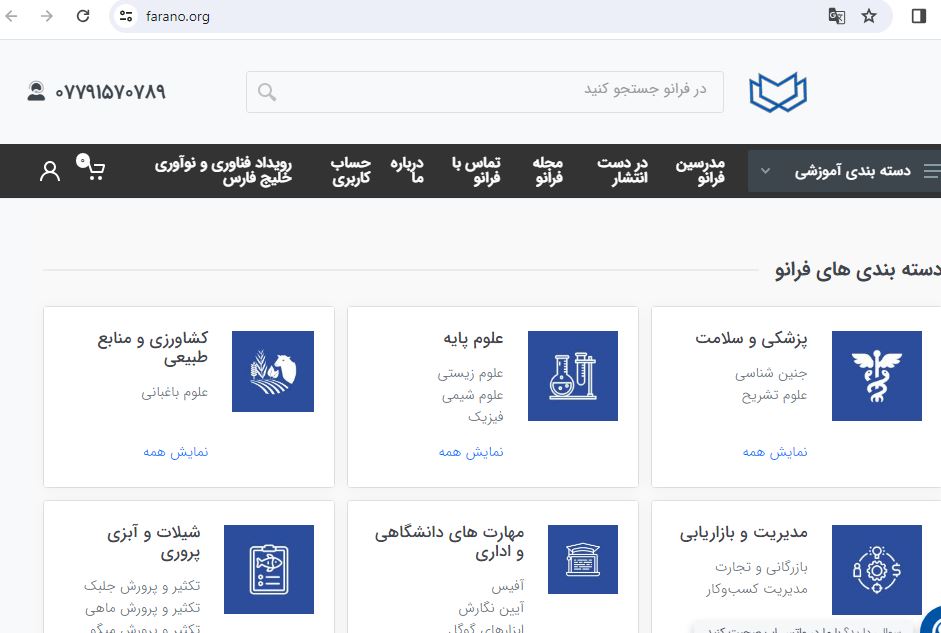
Task: Select 'تکثیر و پرورش جلبک' subcategory
Action: (142, 586)
